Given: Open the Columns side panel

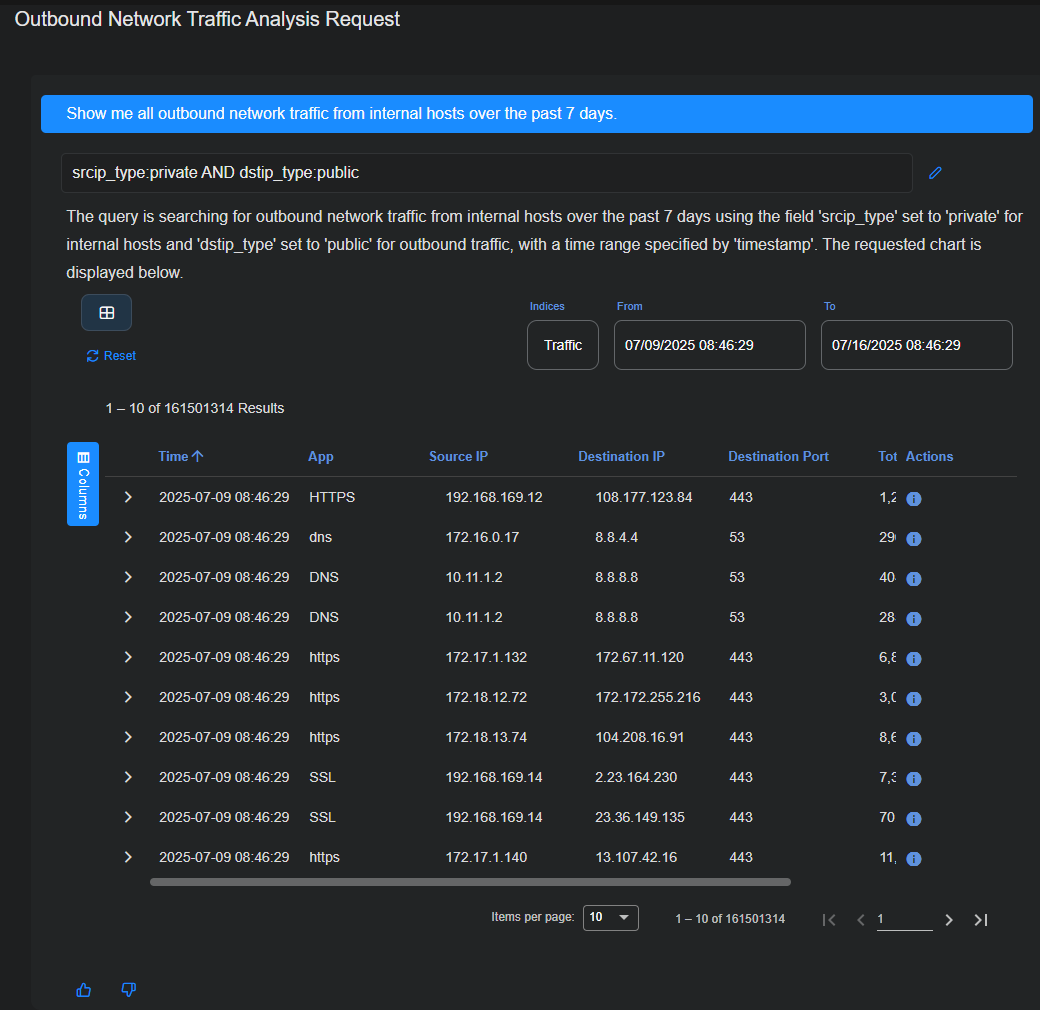Looking at the screenshot, I should point(83,483).
